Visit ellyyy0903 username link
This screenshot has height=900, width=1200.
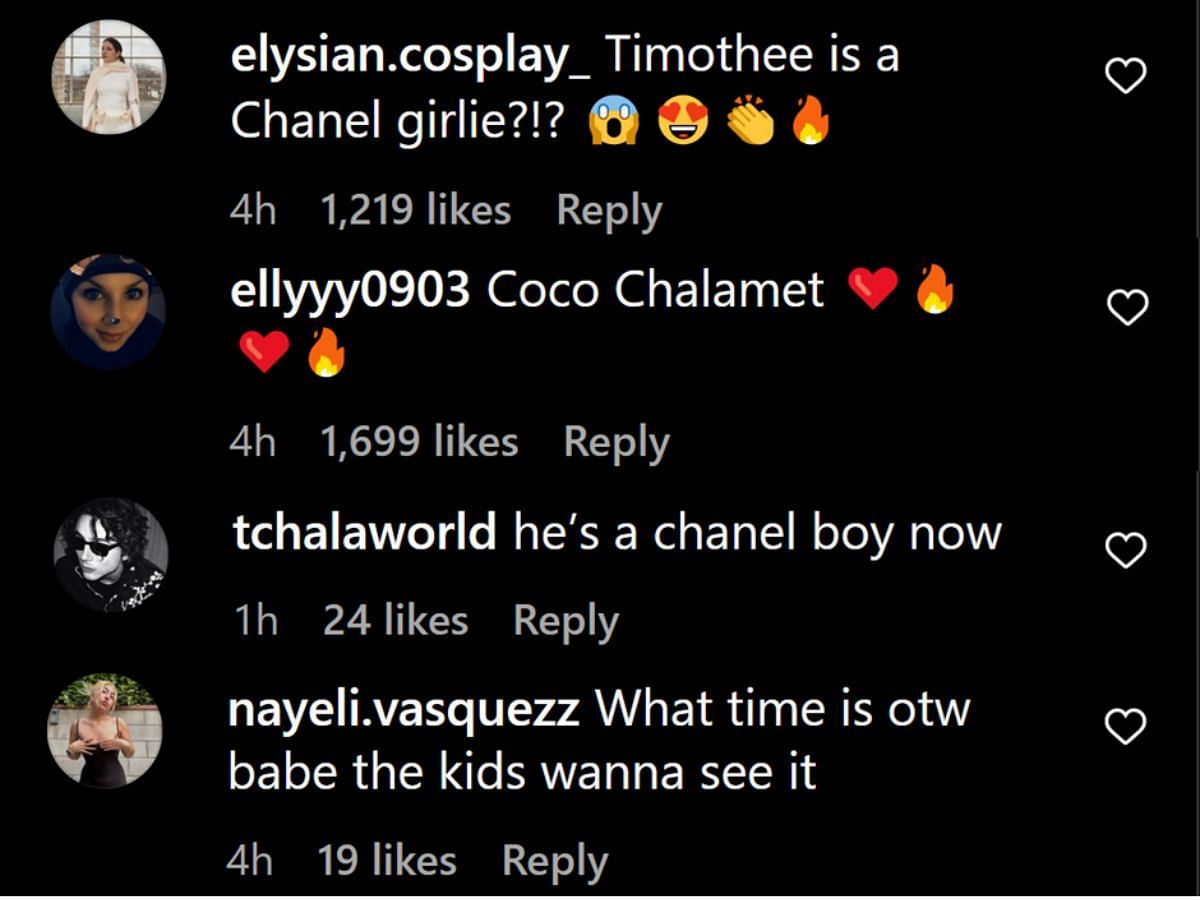[x=350, y=291]
